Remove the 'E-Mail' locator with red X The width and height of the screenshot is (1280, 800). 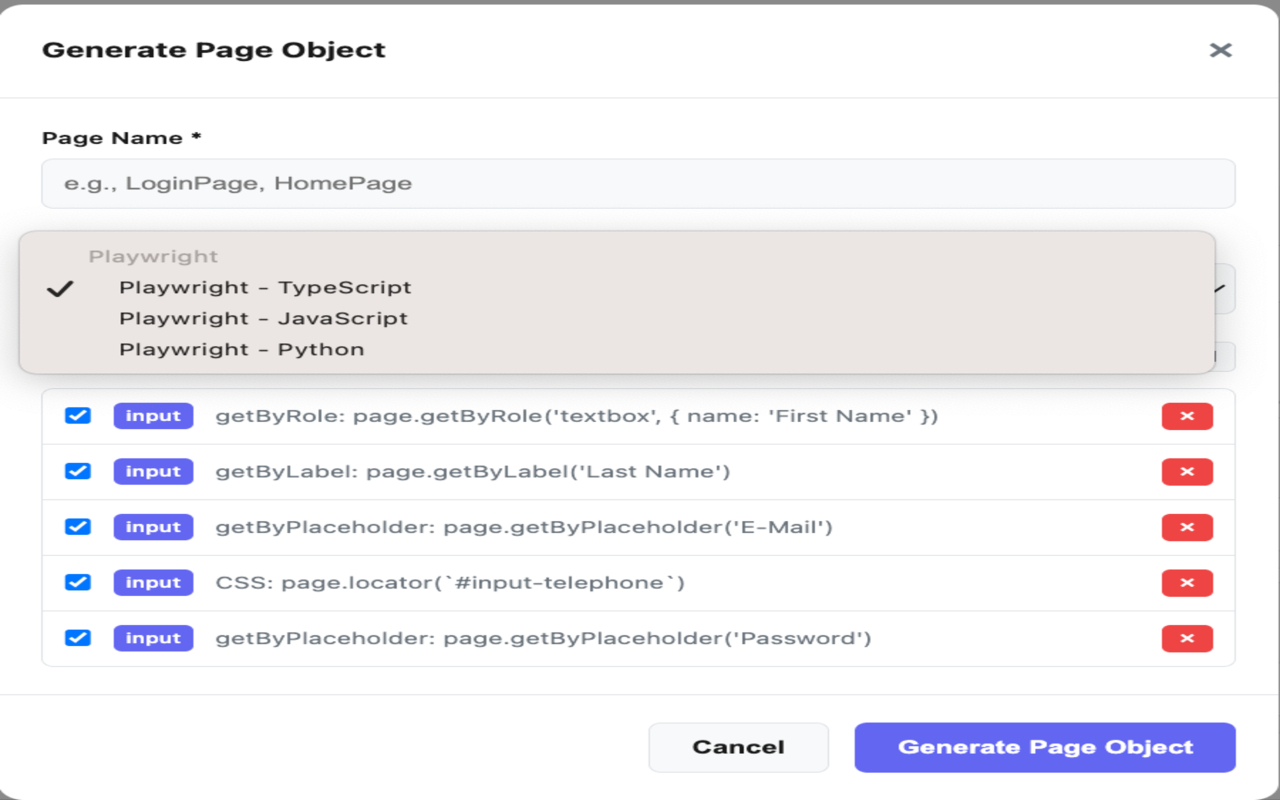pyautogui.click(x=1187, y=527)
